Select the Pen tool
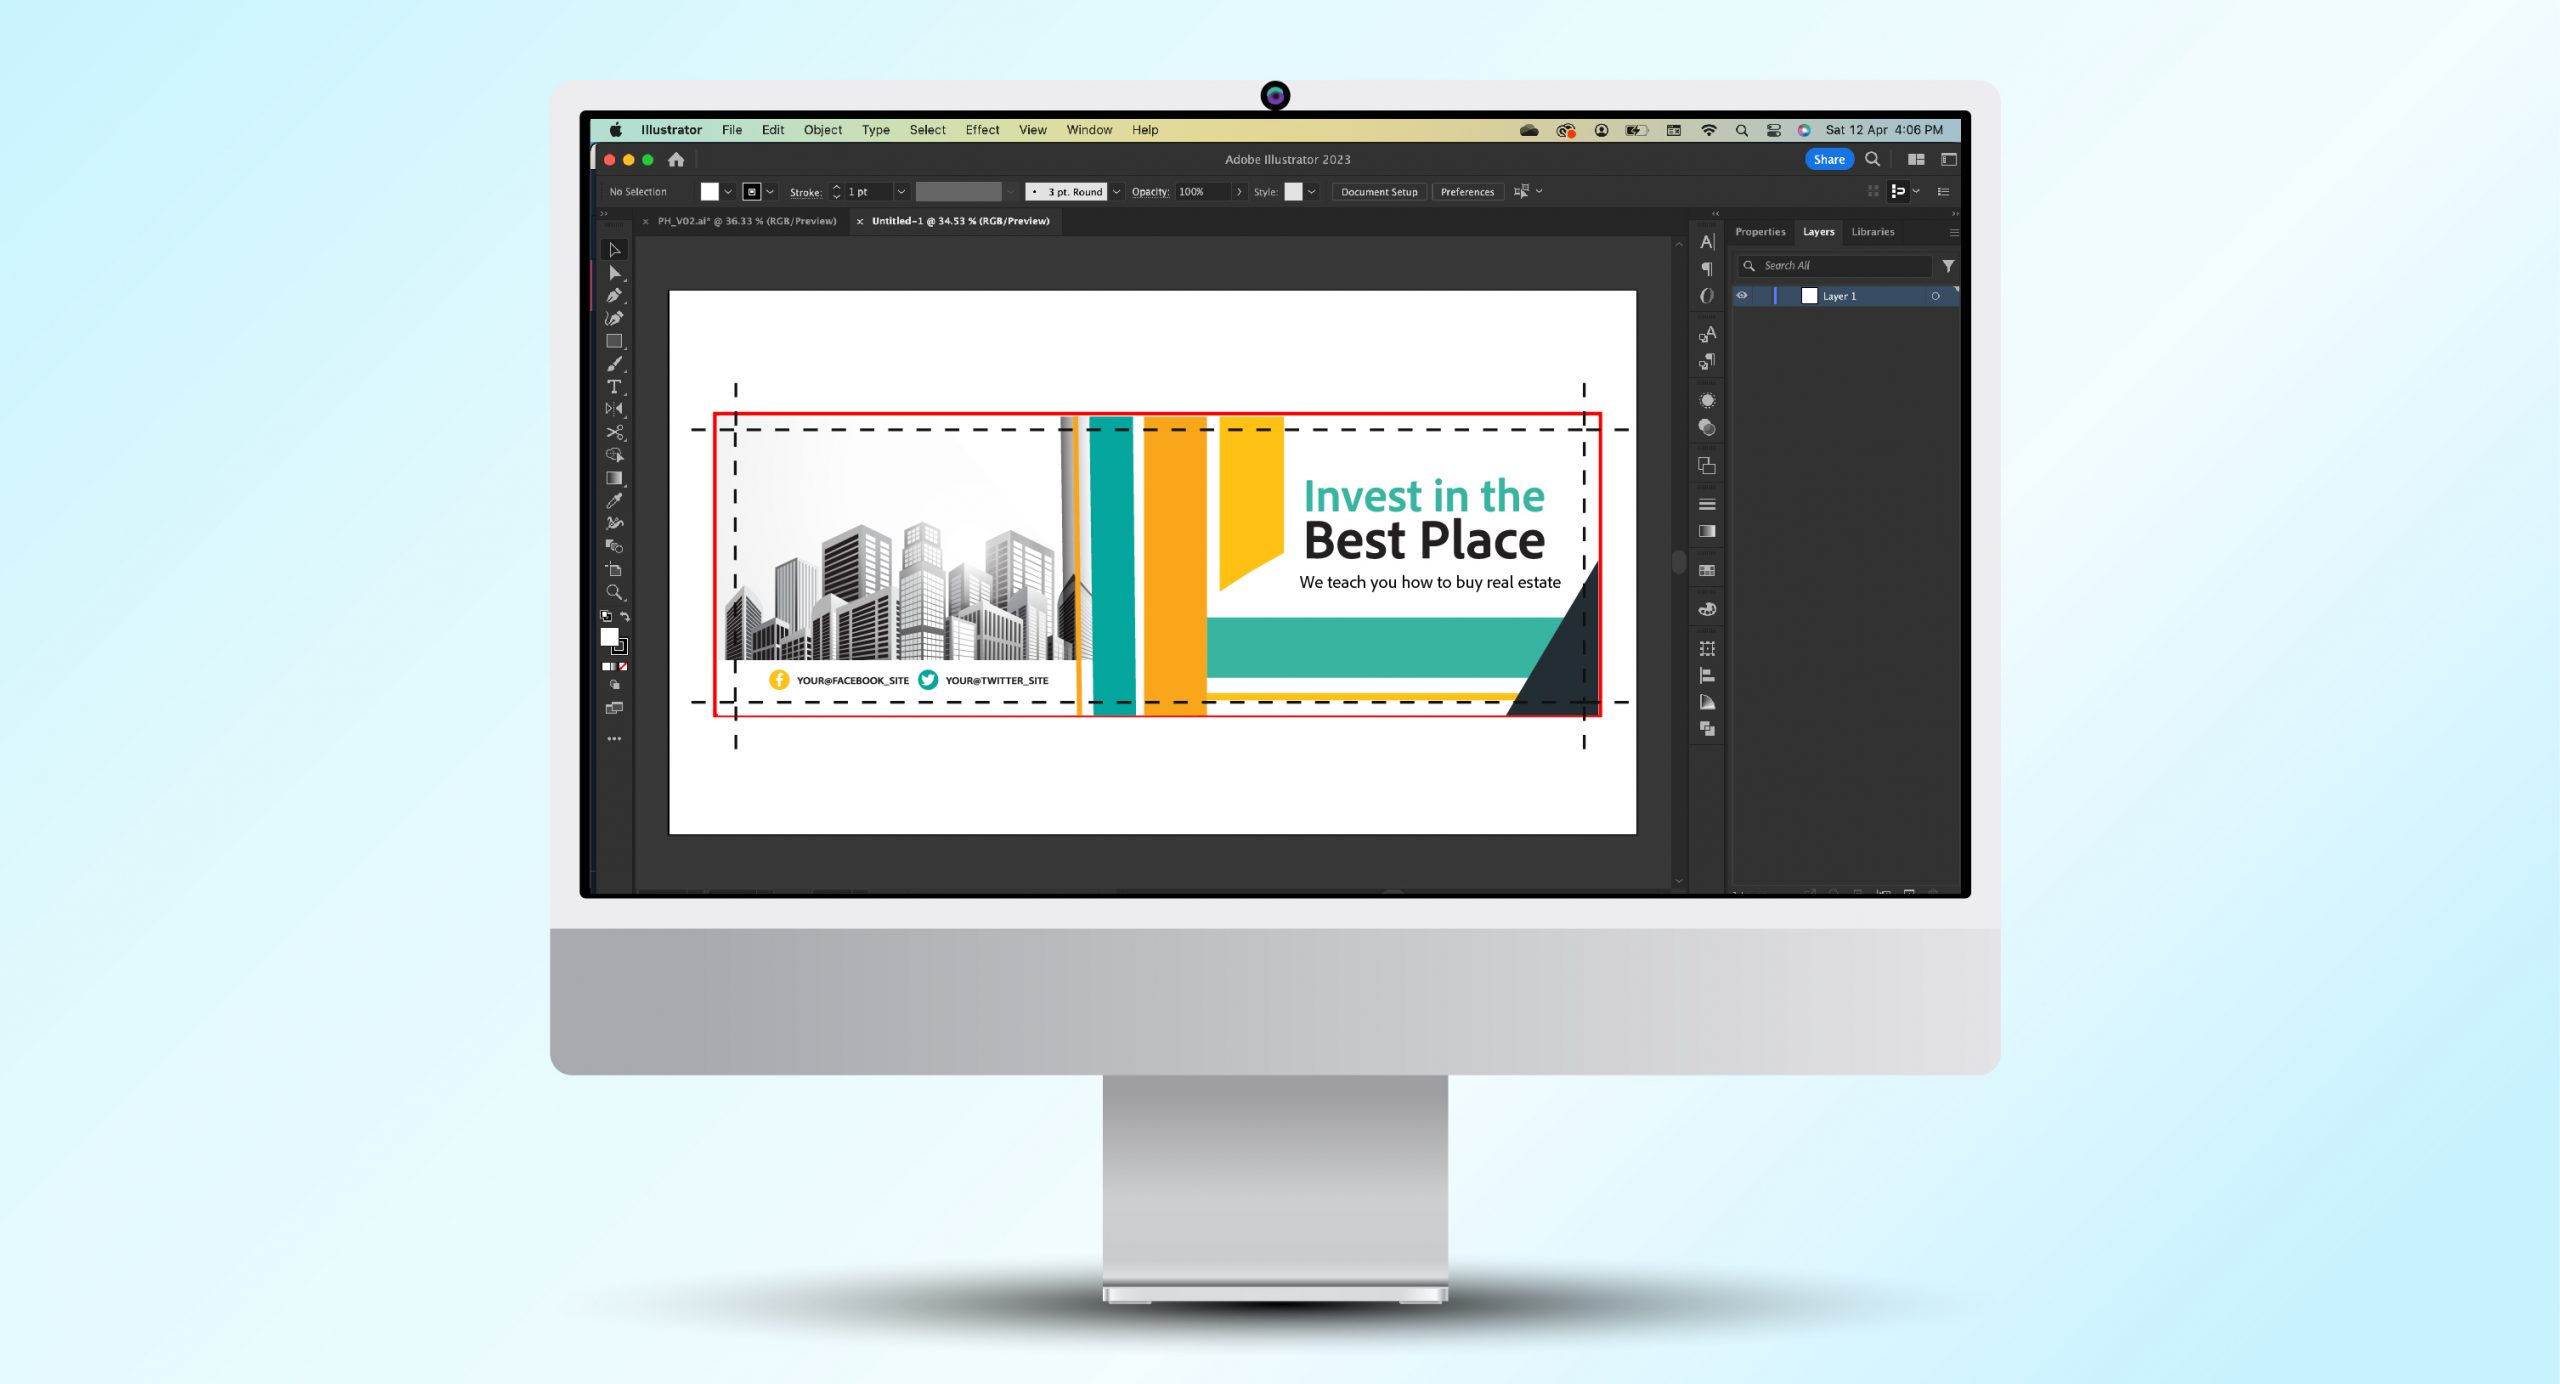The image size is (2560, 1384). pyautogui.click(x=615, y=297)
